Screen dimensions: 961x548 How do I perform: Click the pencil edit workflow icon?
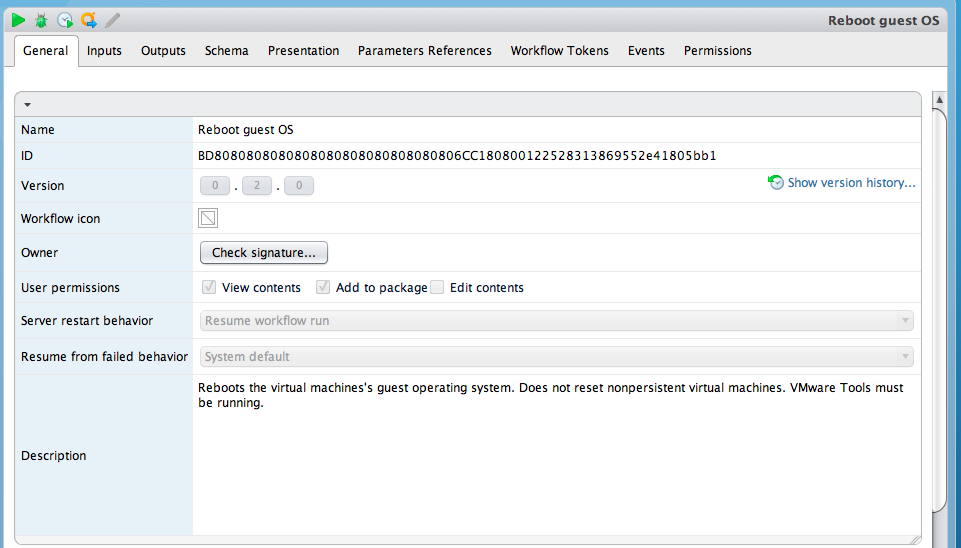113,20
